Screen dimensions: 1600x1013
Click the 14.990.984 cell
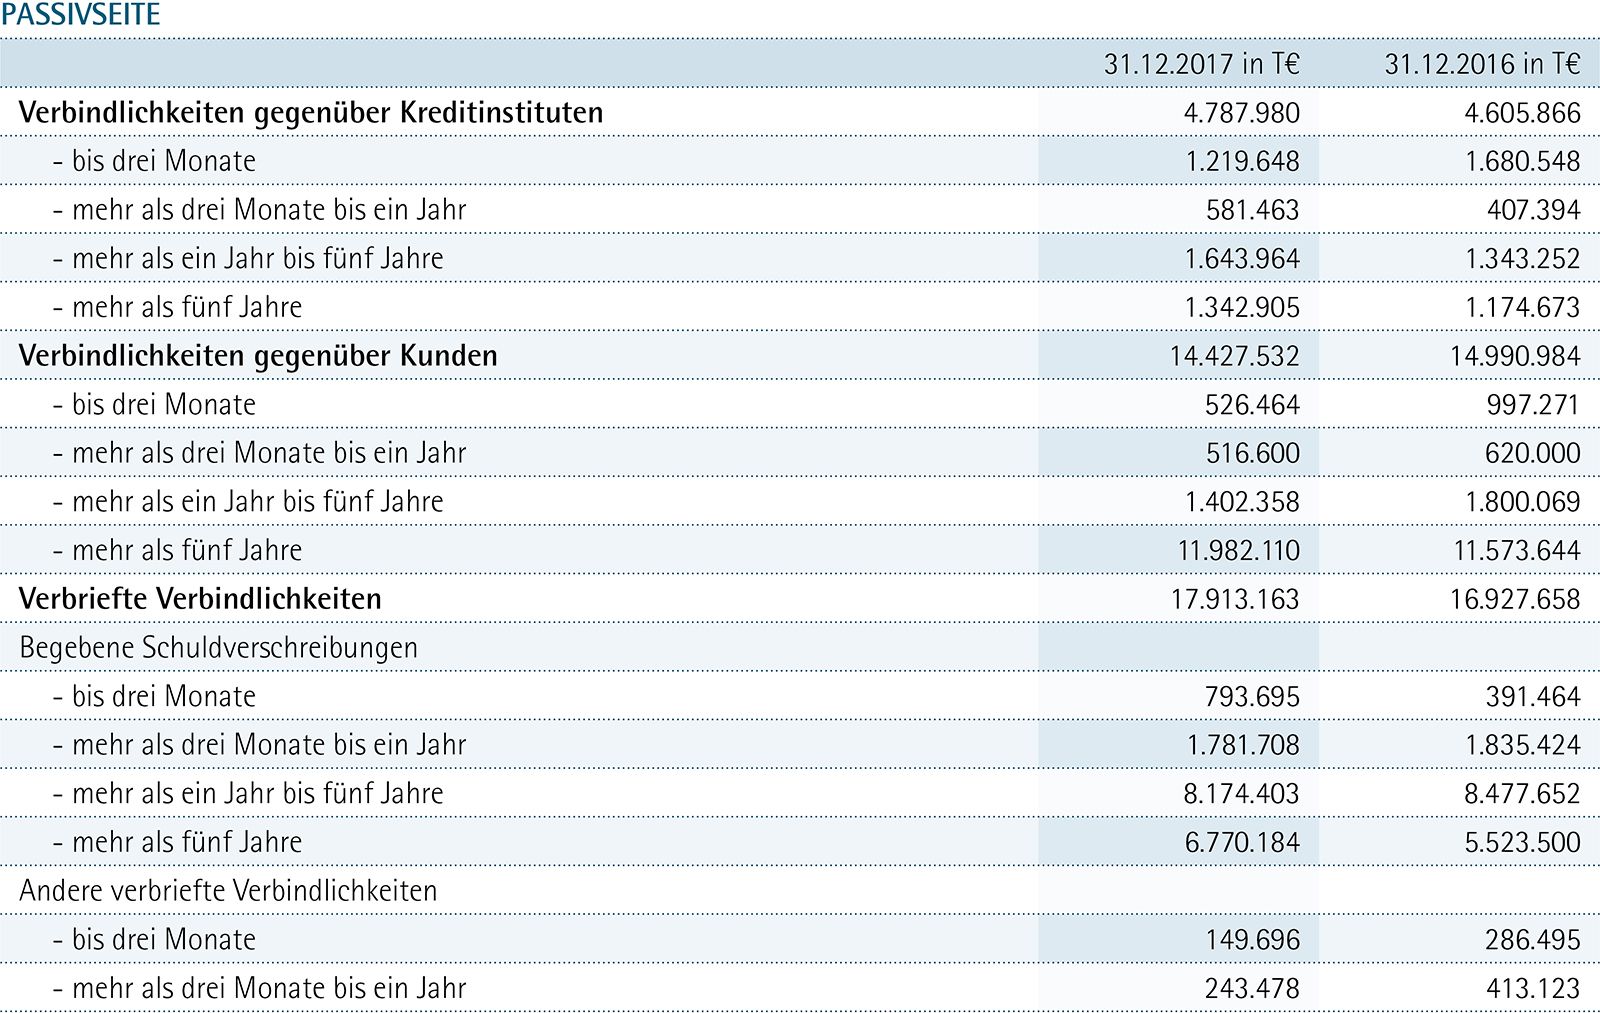[1515, 356]
